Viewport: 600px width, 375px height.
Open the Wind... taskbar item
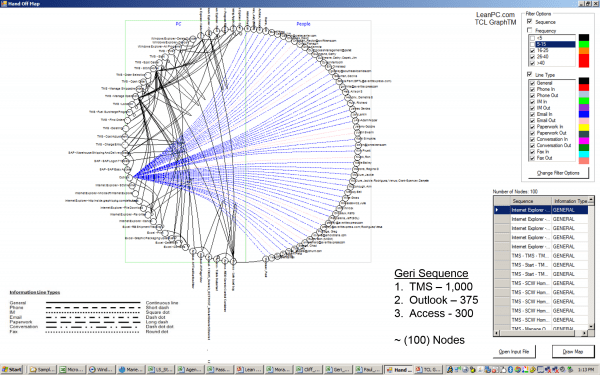(100, 370)
